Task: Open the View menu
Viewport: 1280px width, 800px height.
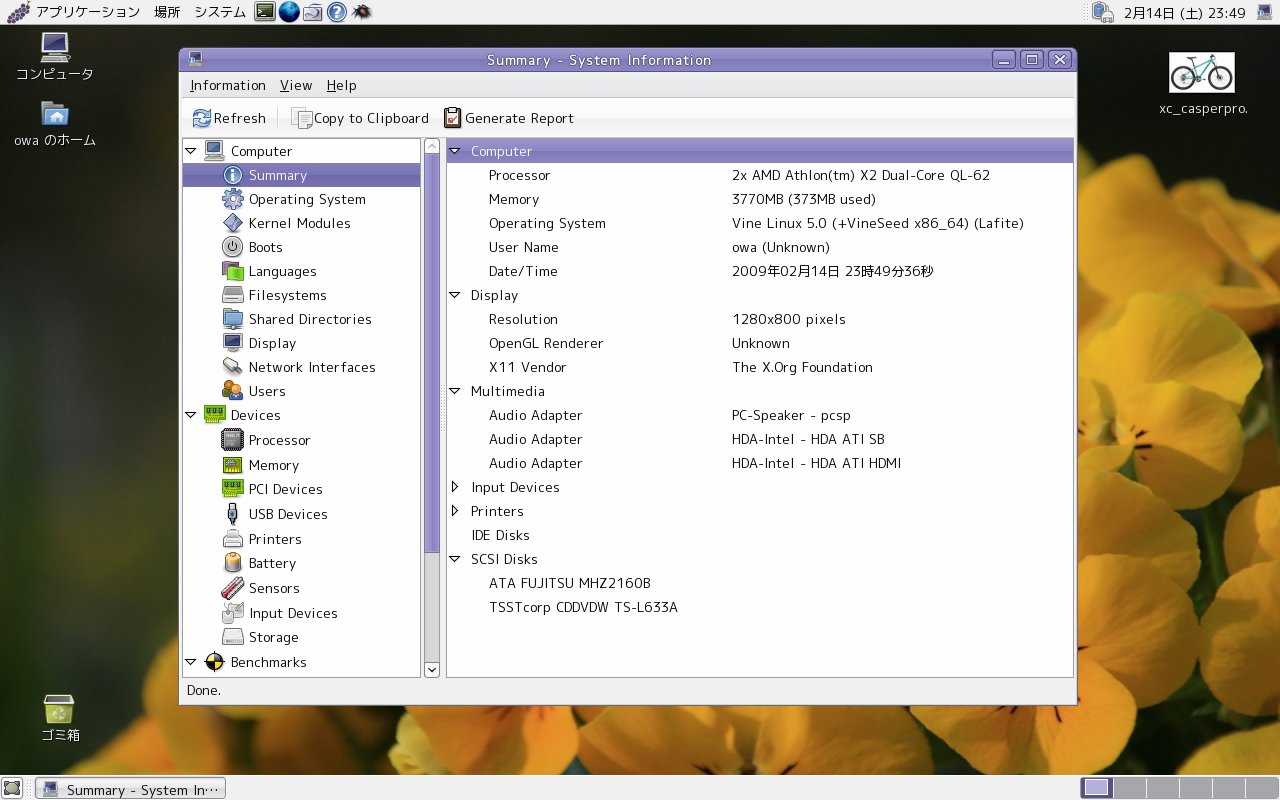Action: click(x=296, y=86)
